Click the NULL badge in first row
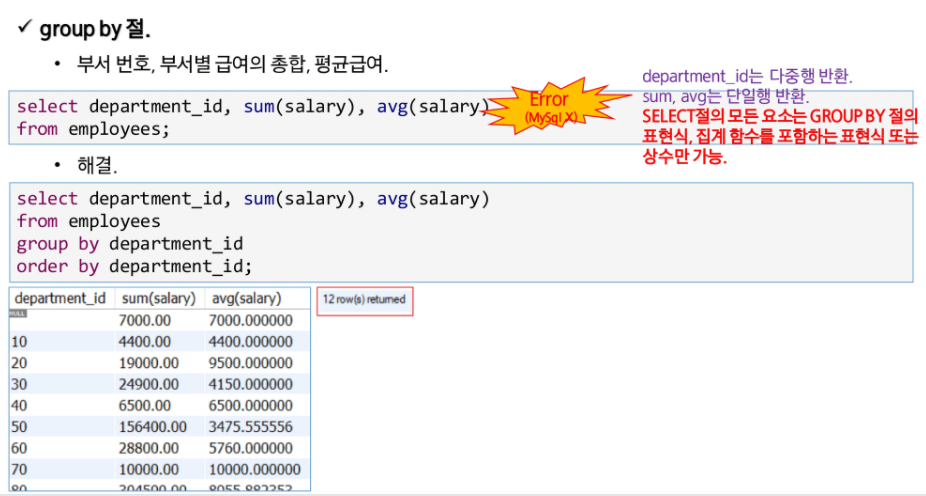Screen dimensions: 926x496 pos(18,314)
